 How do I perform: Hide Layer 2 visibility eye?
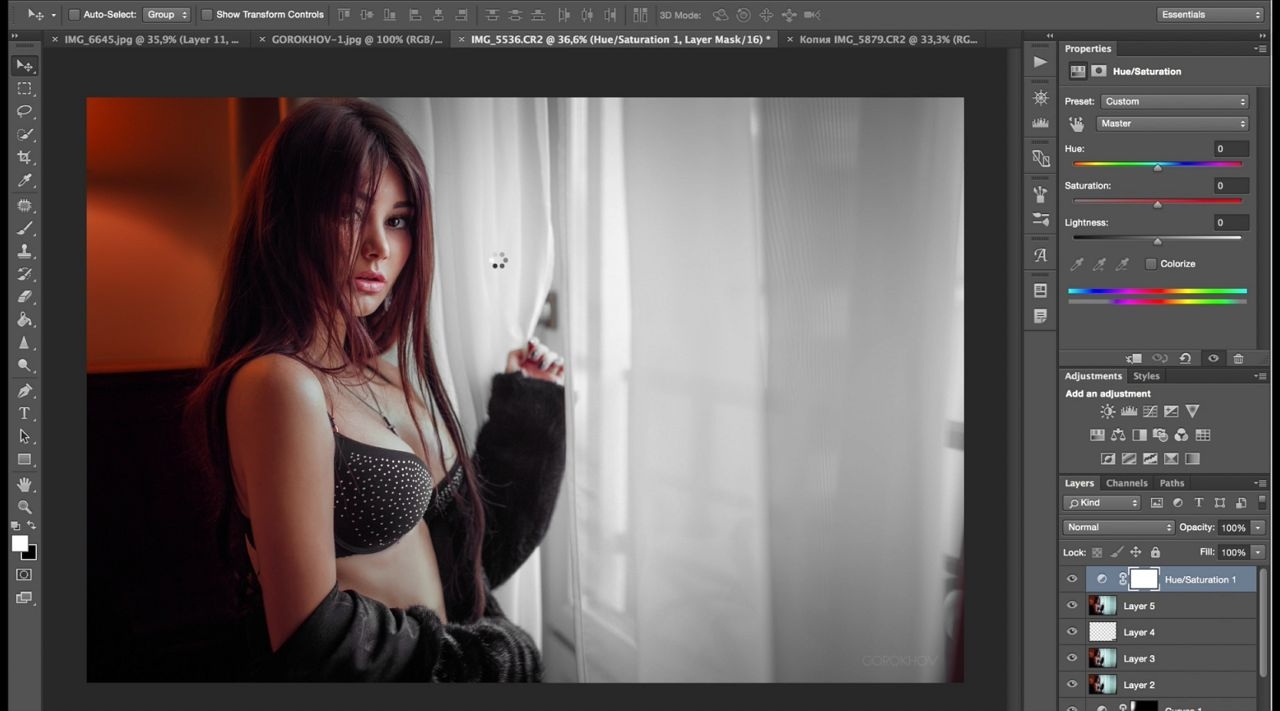pyautogui.click(x=1072, y=684)
